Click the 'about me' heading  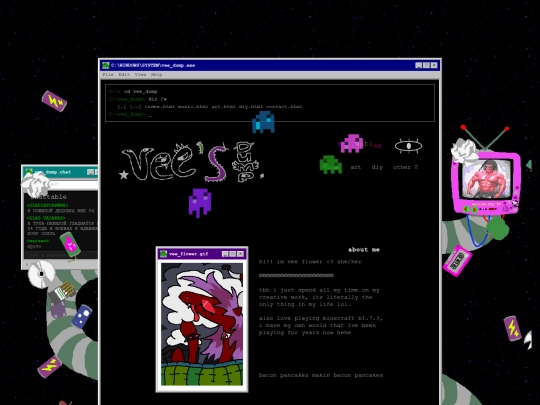point(364,250)
